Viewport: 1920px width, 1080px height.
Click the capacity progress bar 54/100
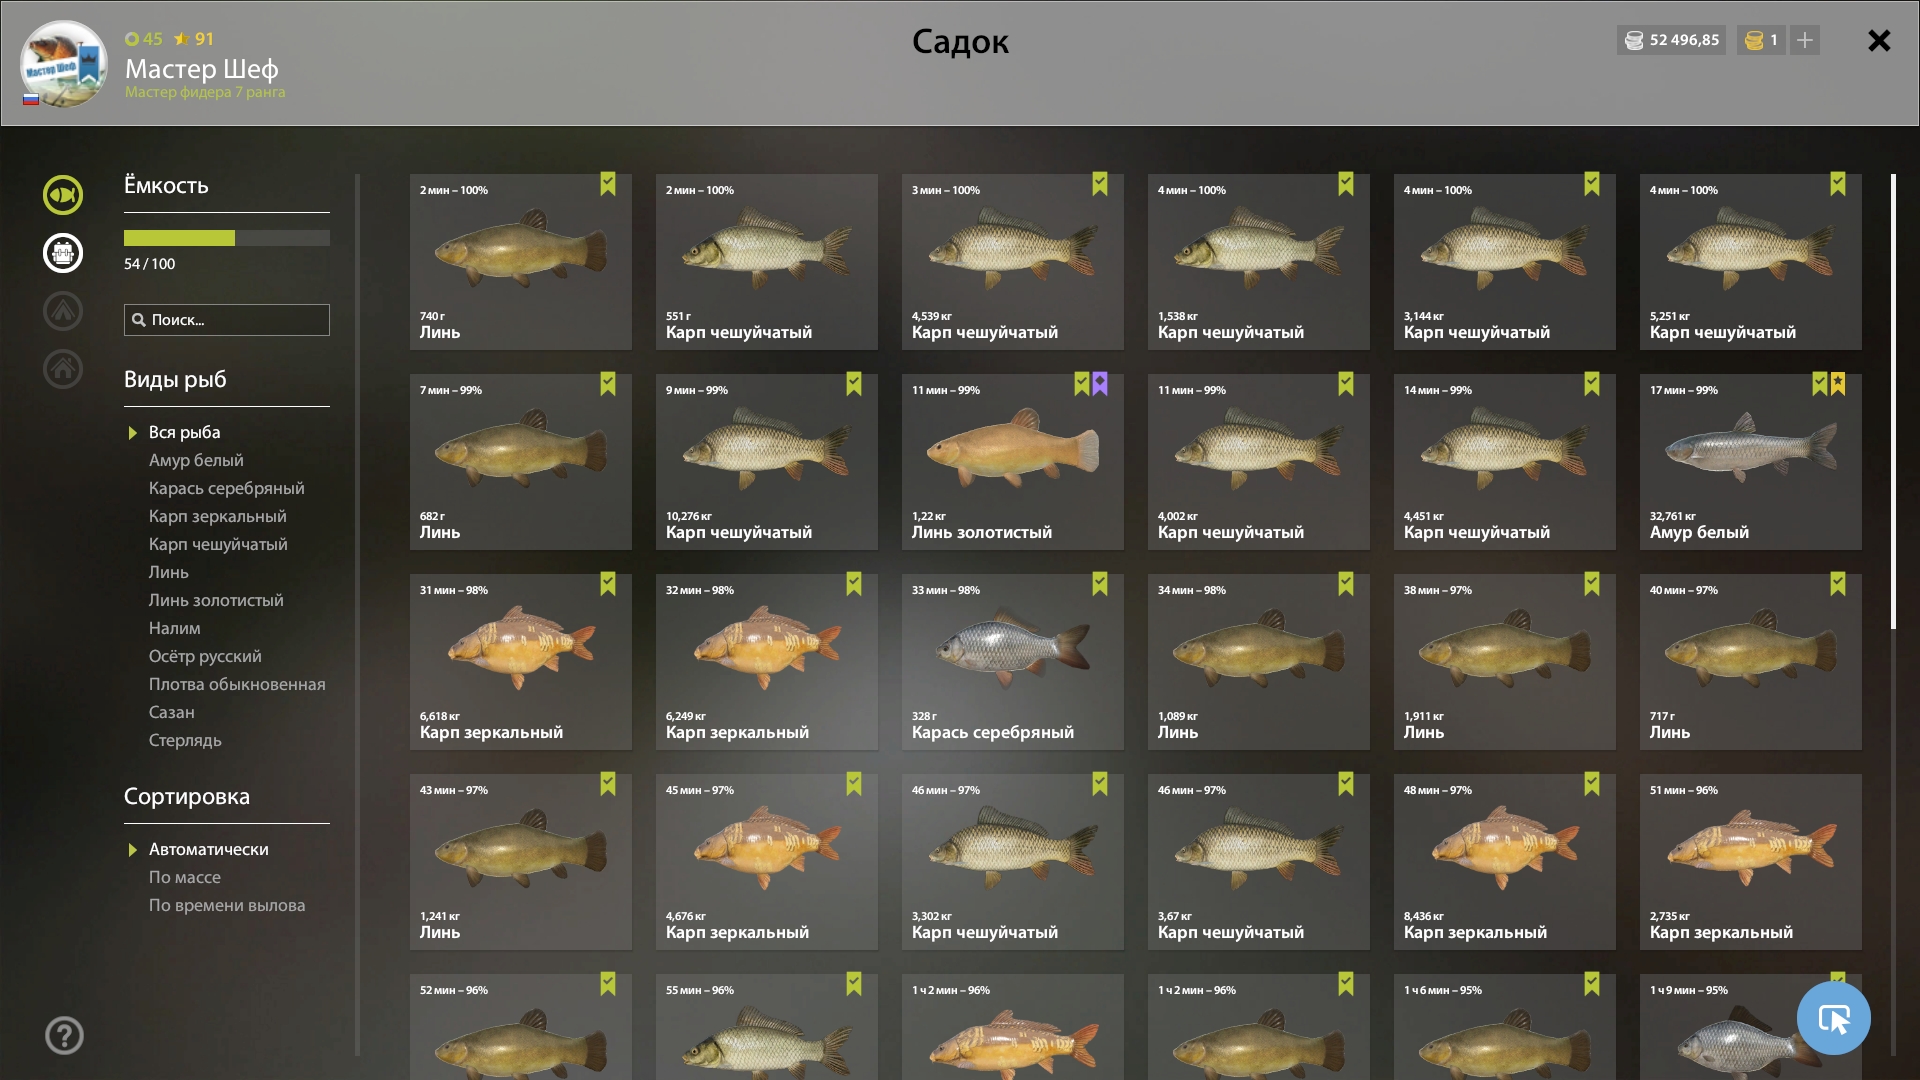[227, 238]
